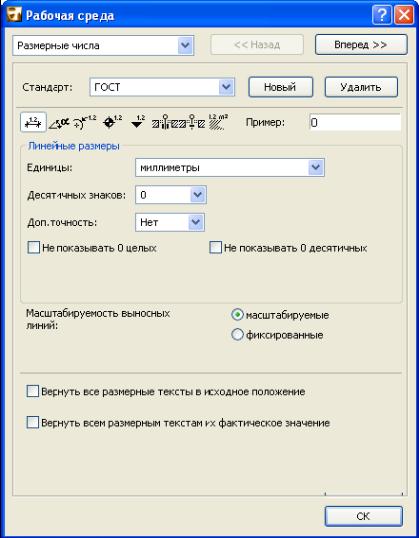Confirm with the OK button
The width and height of the screenshot is (419, 538).
[x=363, y=516]
